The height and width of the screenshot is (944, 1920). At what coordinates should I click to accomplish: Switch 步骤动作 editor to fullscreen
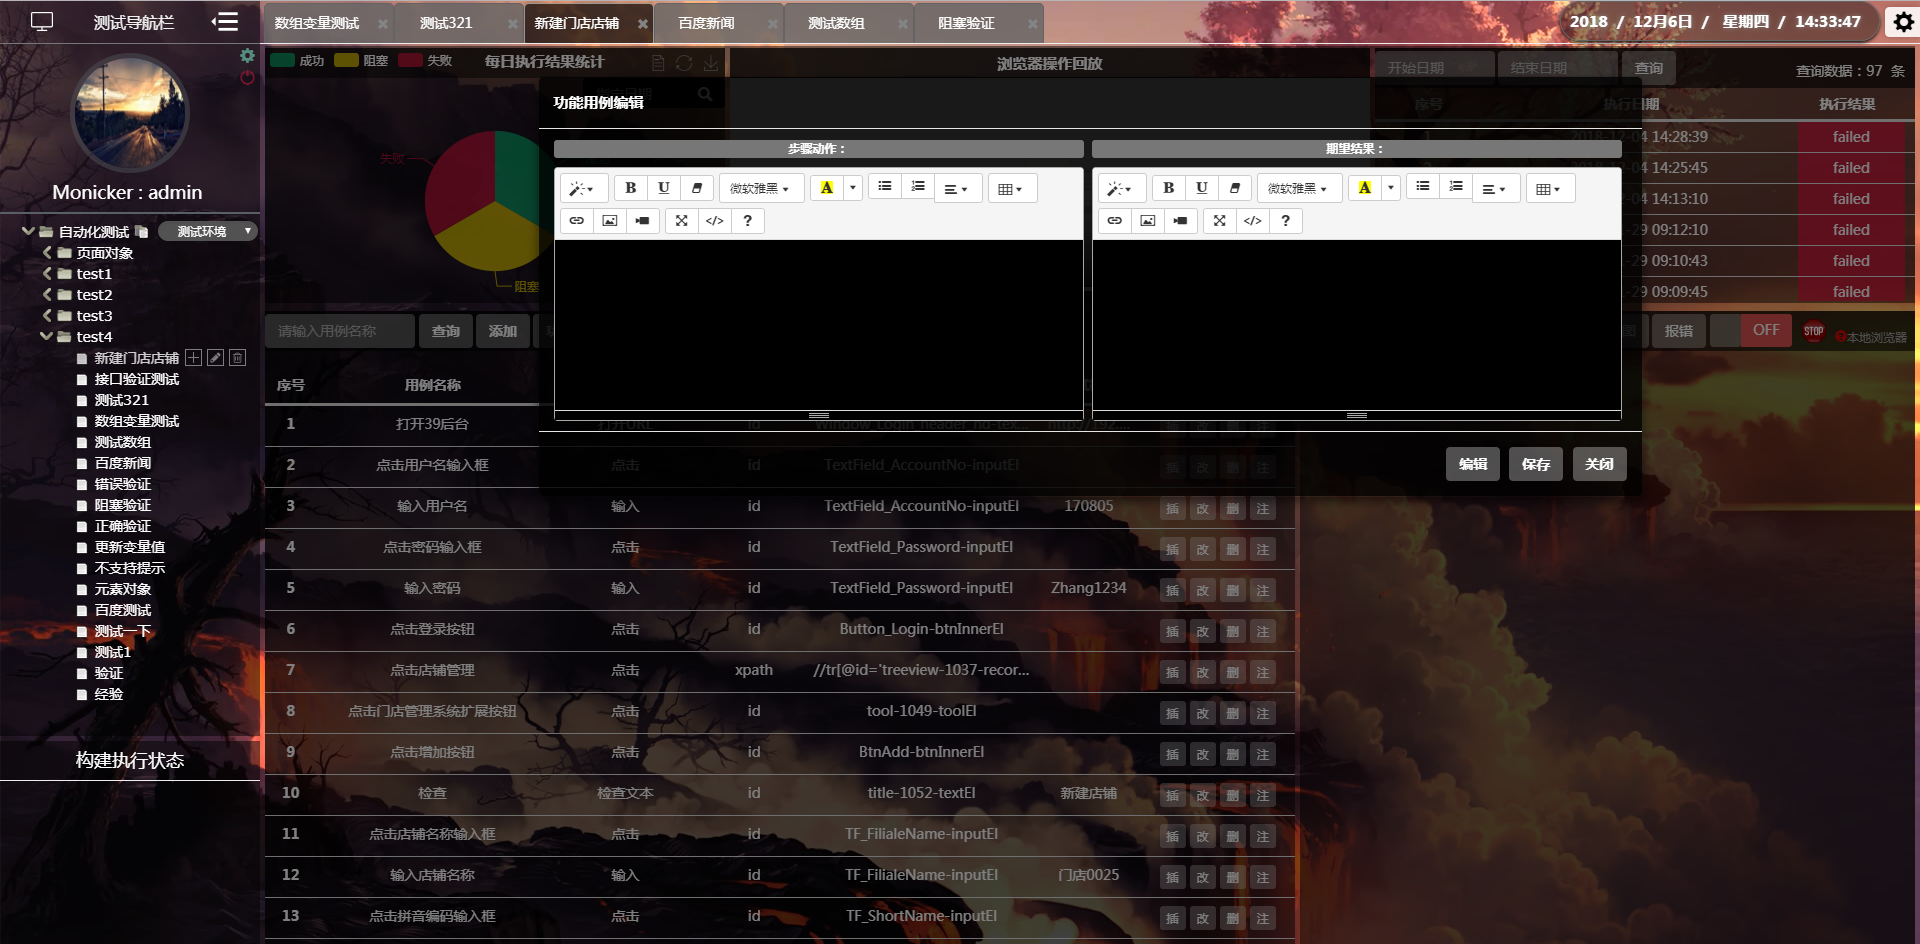click(x=682, y=221)
